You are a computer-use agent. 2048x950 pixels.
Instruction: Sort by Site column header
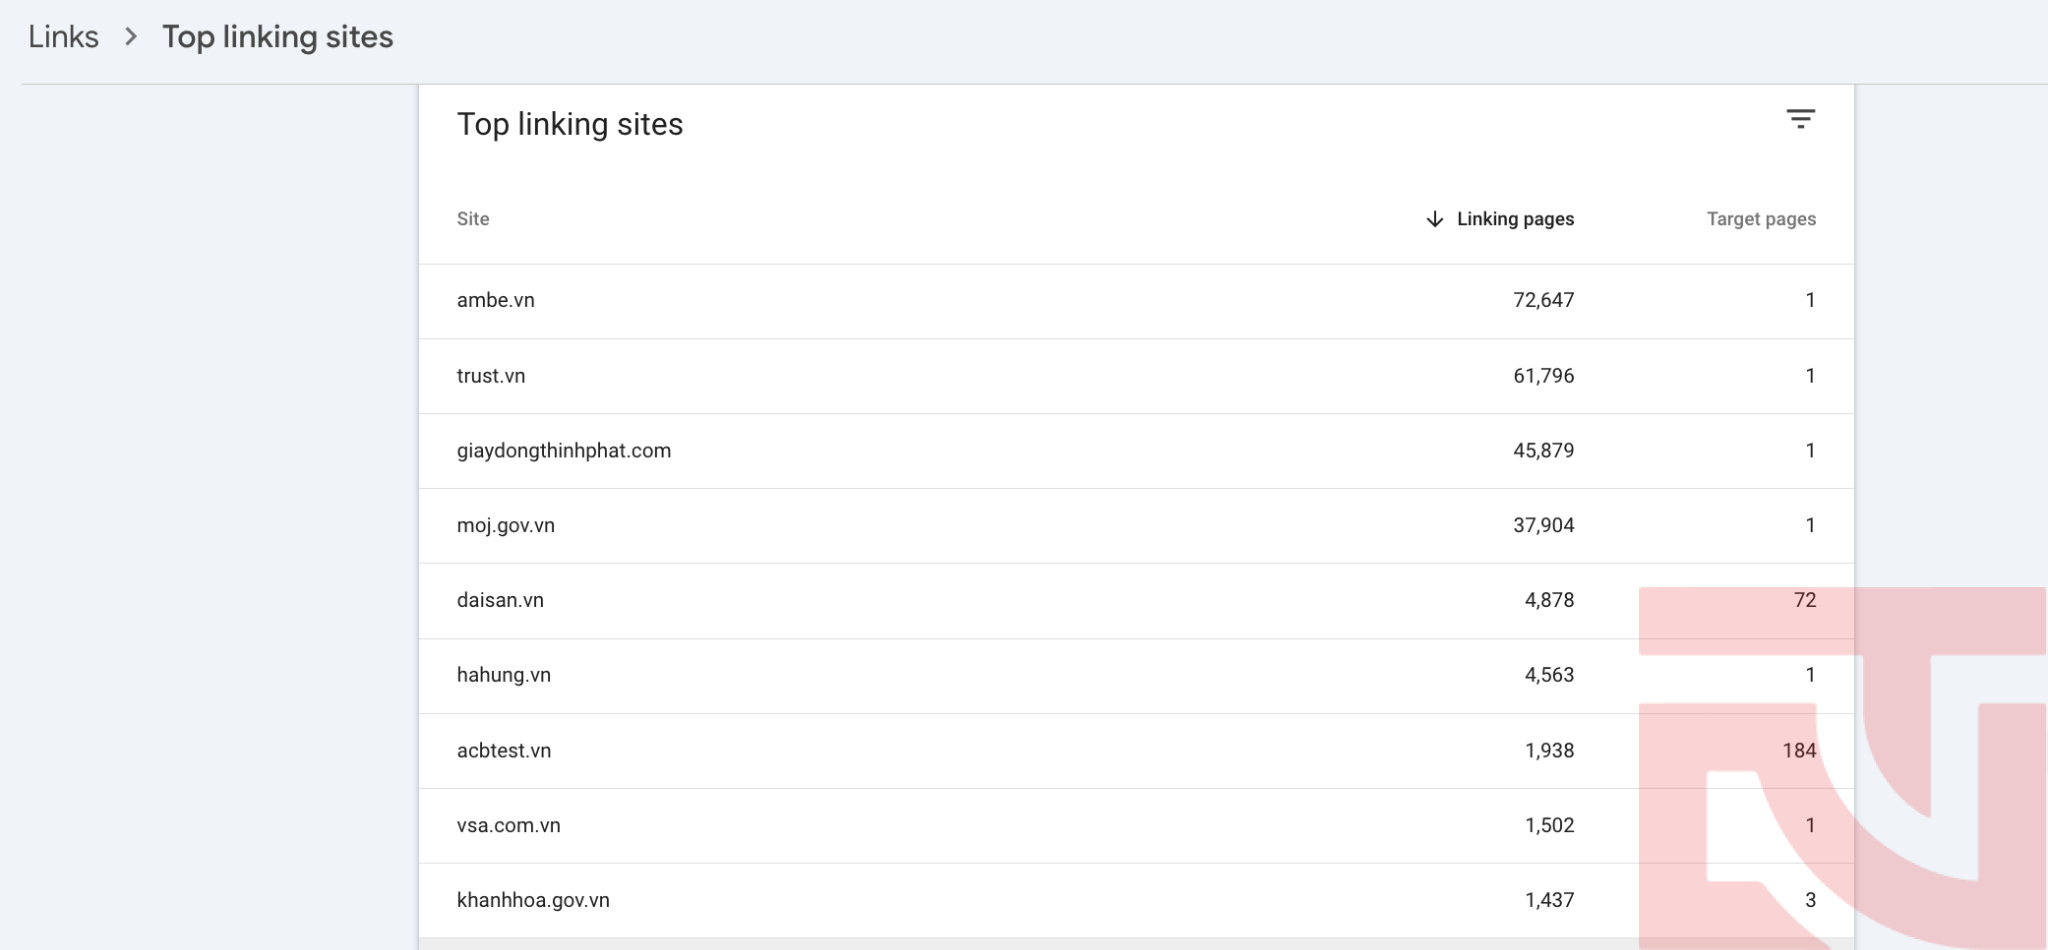click(473, 219)
